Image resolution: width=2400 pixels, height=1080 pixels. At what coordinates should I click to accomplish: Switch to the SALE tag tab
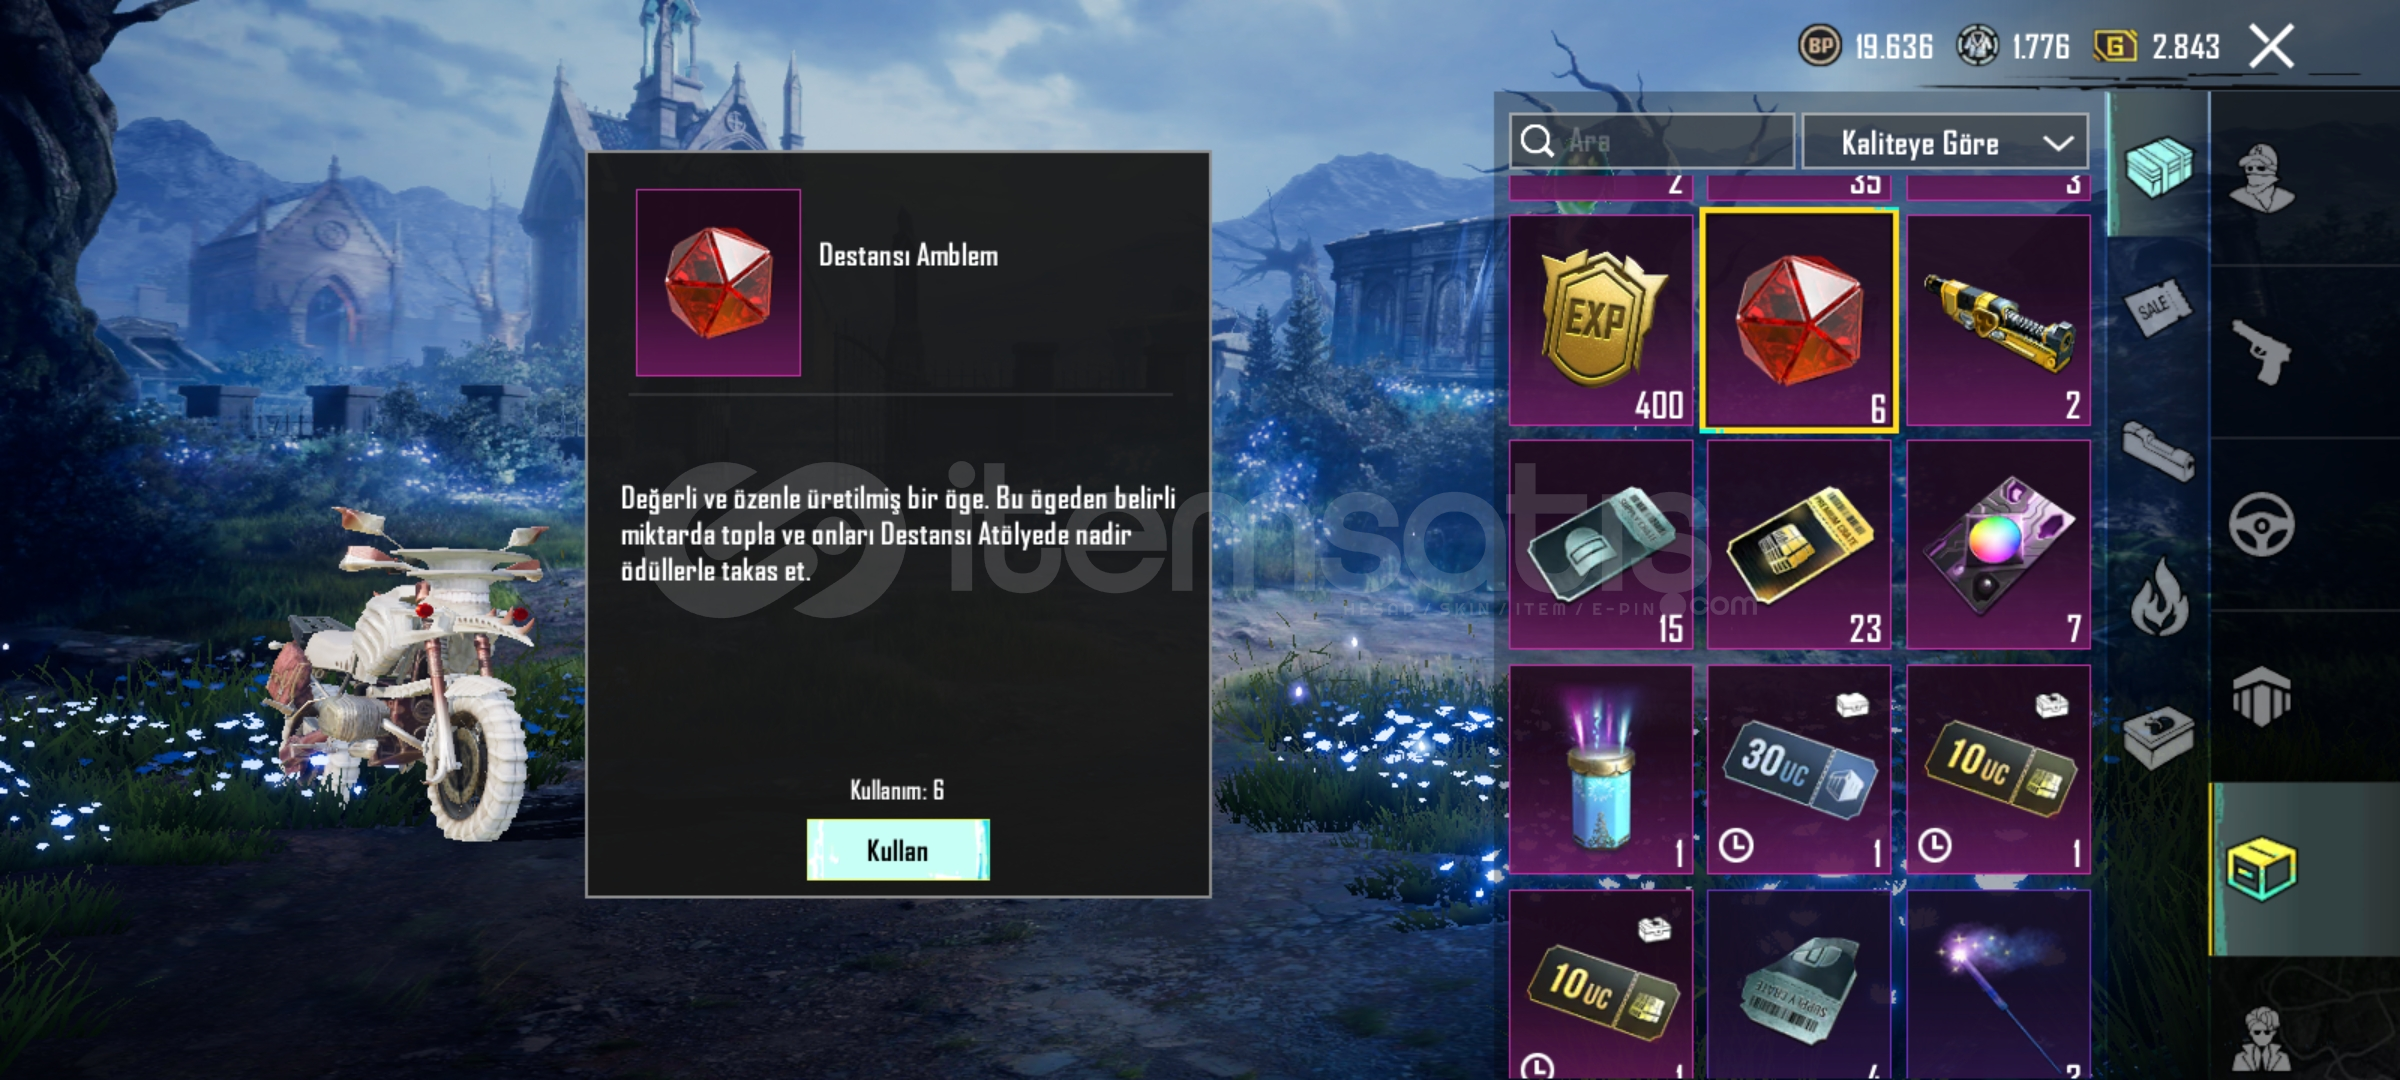(x=2158, y=307)
